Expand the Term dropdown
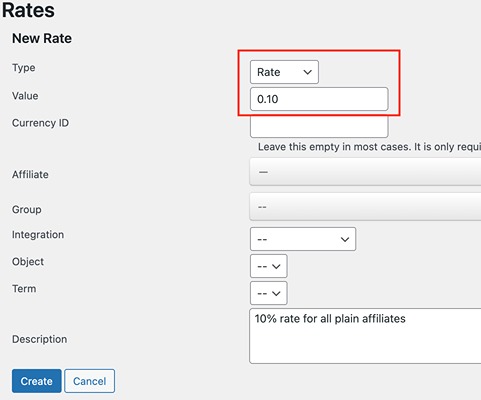This screenshot has height=400, width=481. tap(269, 293)
